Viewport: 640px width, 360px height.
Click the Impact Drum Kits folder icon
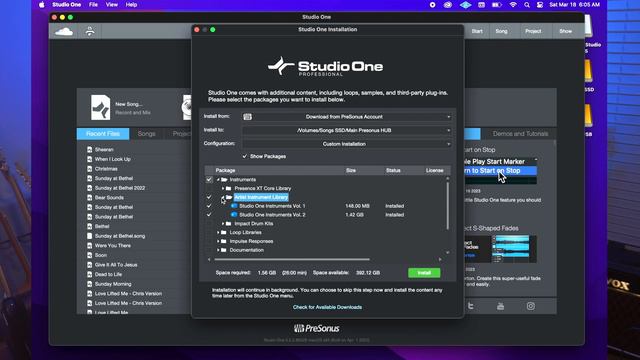[229, 224]
